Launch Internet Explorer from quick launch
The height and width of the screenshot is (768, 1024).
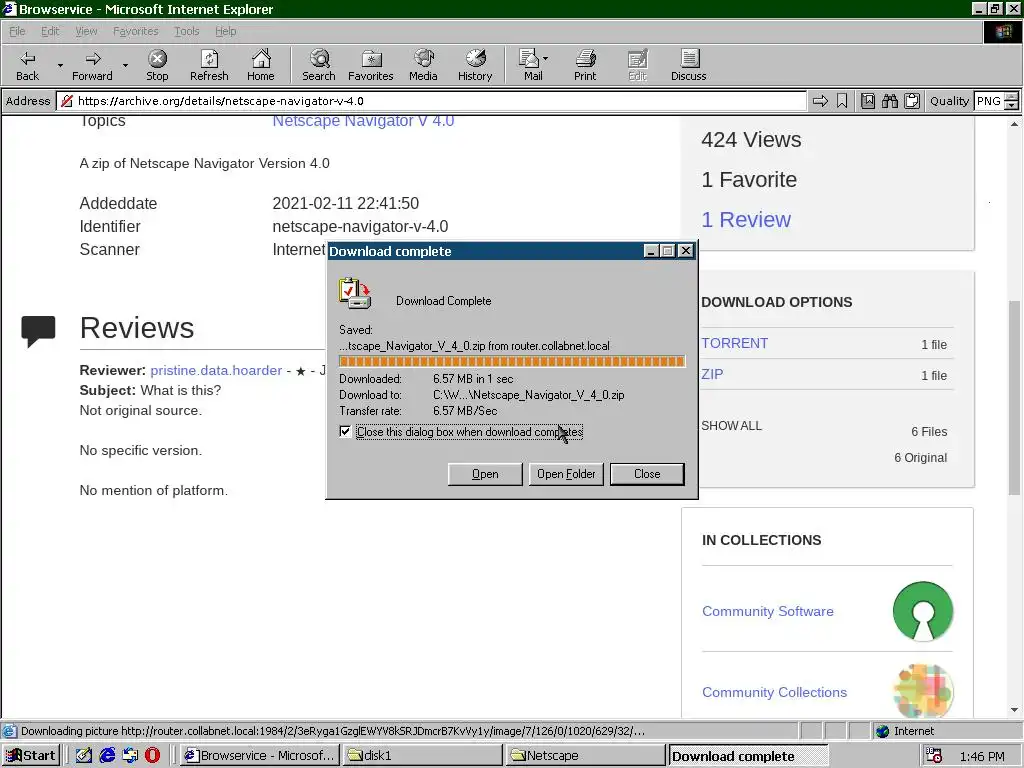[107, 755]
